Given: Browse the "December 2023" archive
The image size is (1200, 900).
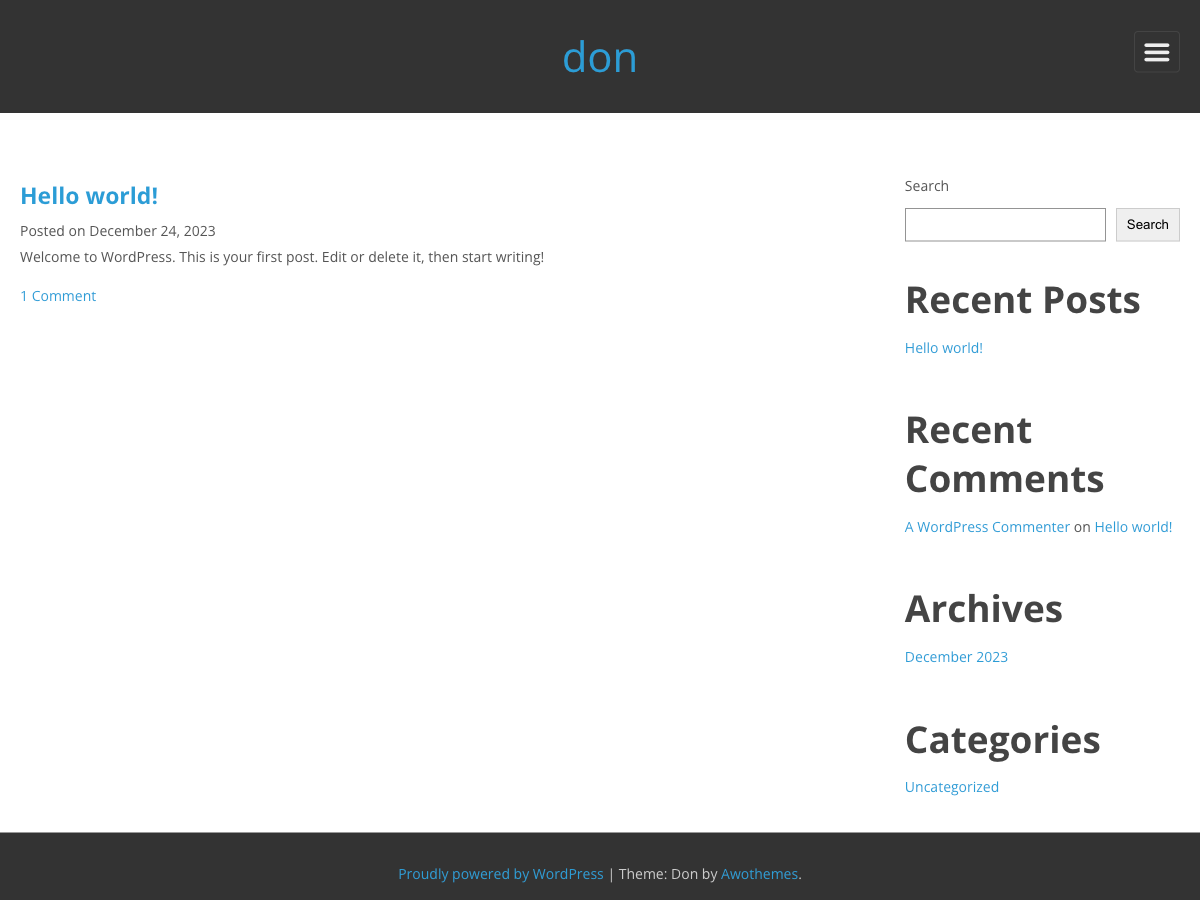Looking at the screenshot, I should (955, 656).
